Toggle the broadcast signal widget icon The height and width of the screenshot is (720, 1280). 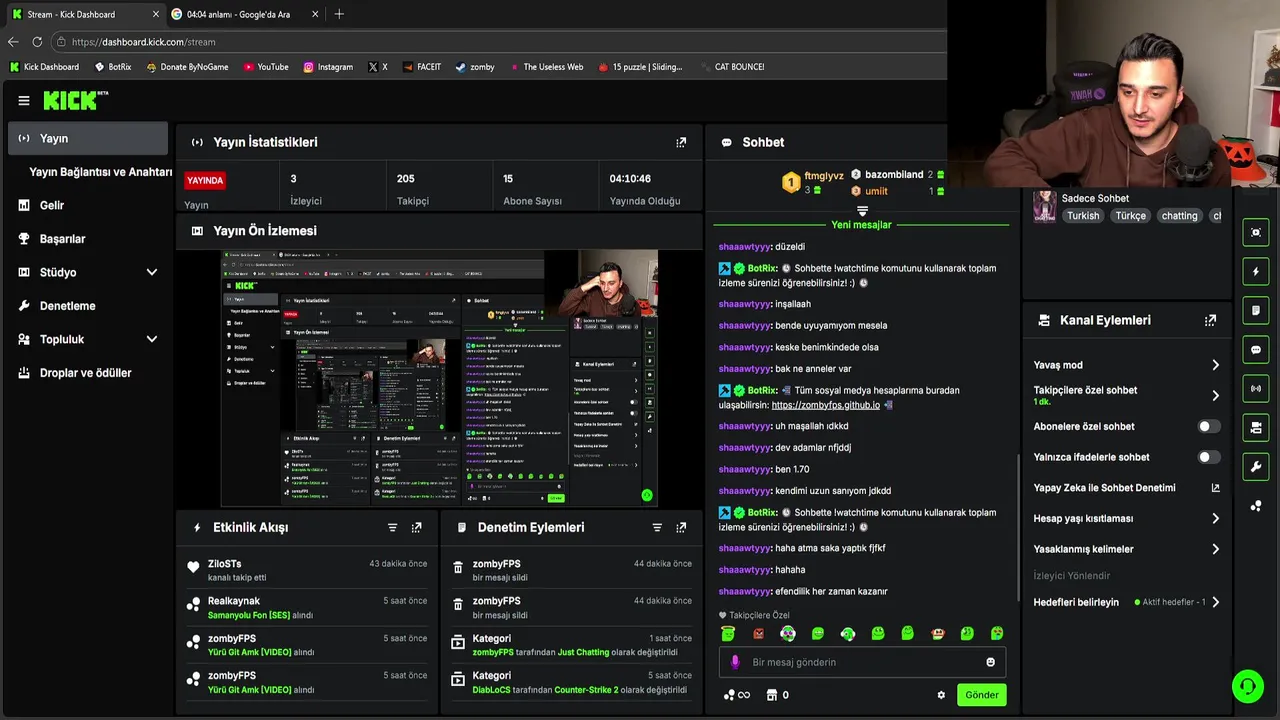pos(1256,388)
